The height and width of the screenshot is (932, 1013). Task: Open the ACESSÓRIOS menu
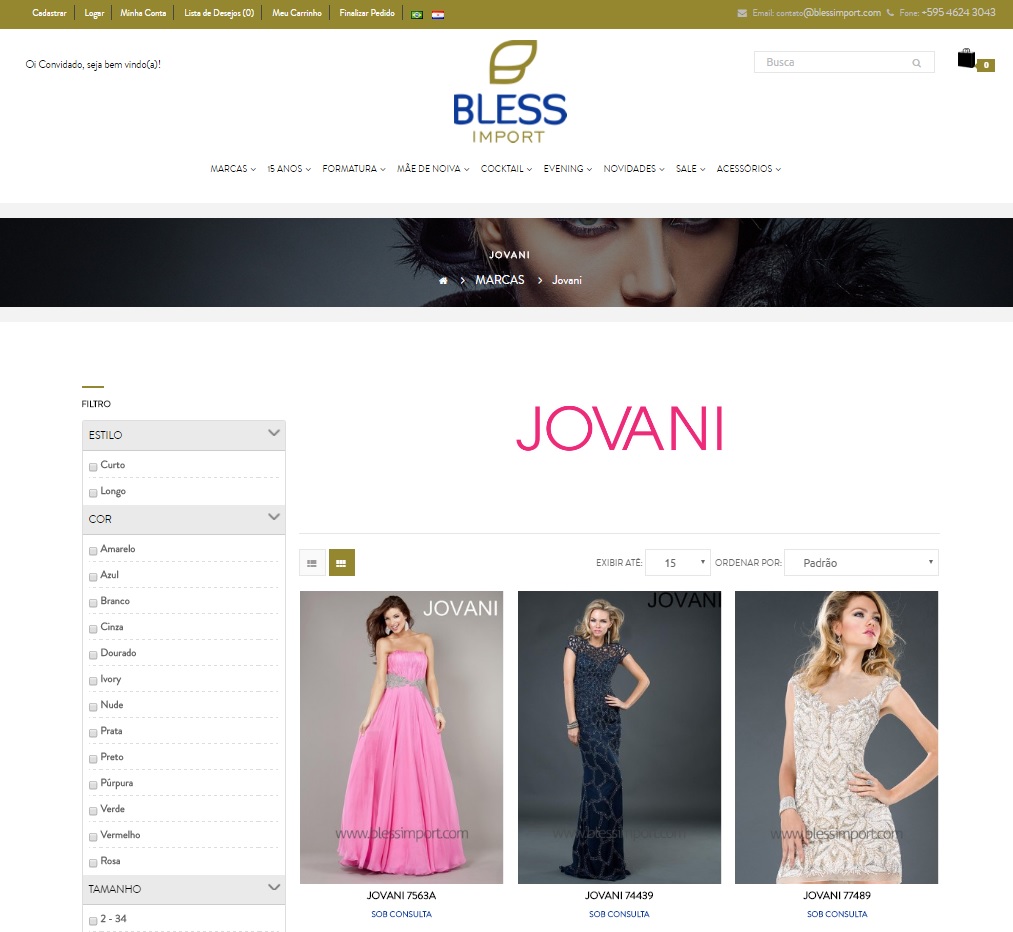pos(747,168)
